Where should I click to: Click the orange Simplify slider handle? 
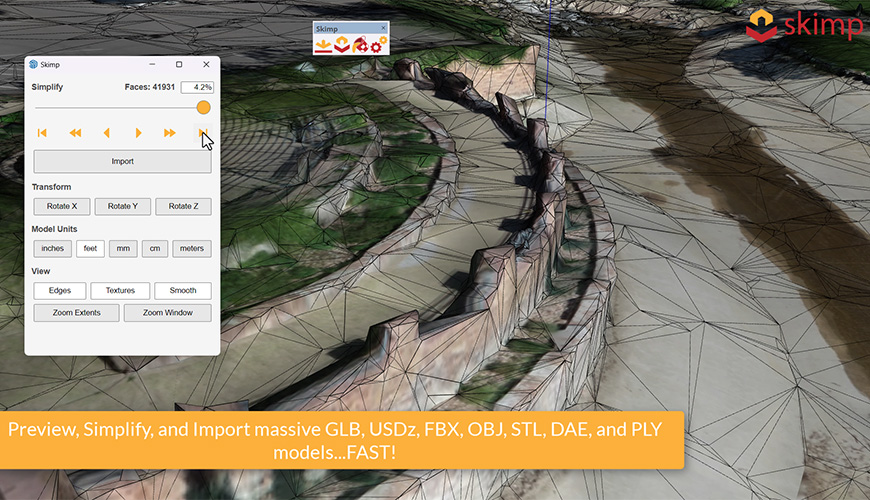[203, 107]
